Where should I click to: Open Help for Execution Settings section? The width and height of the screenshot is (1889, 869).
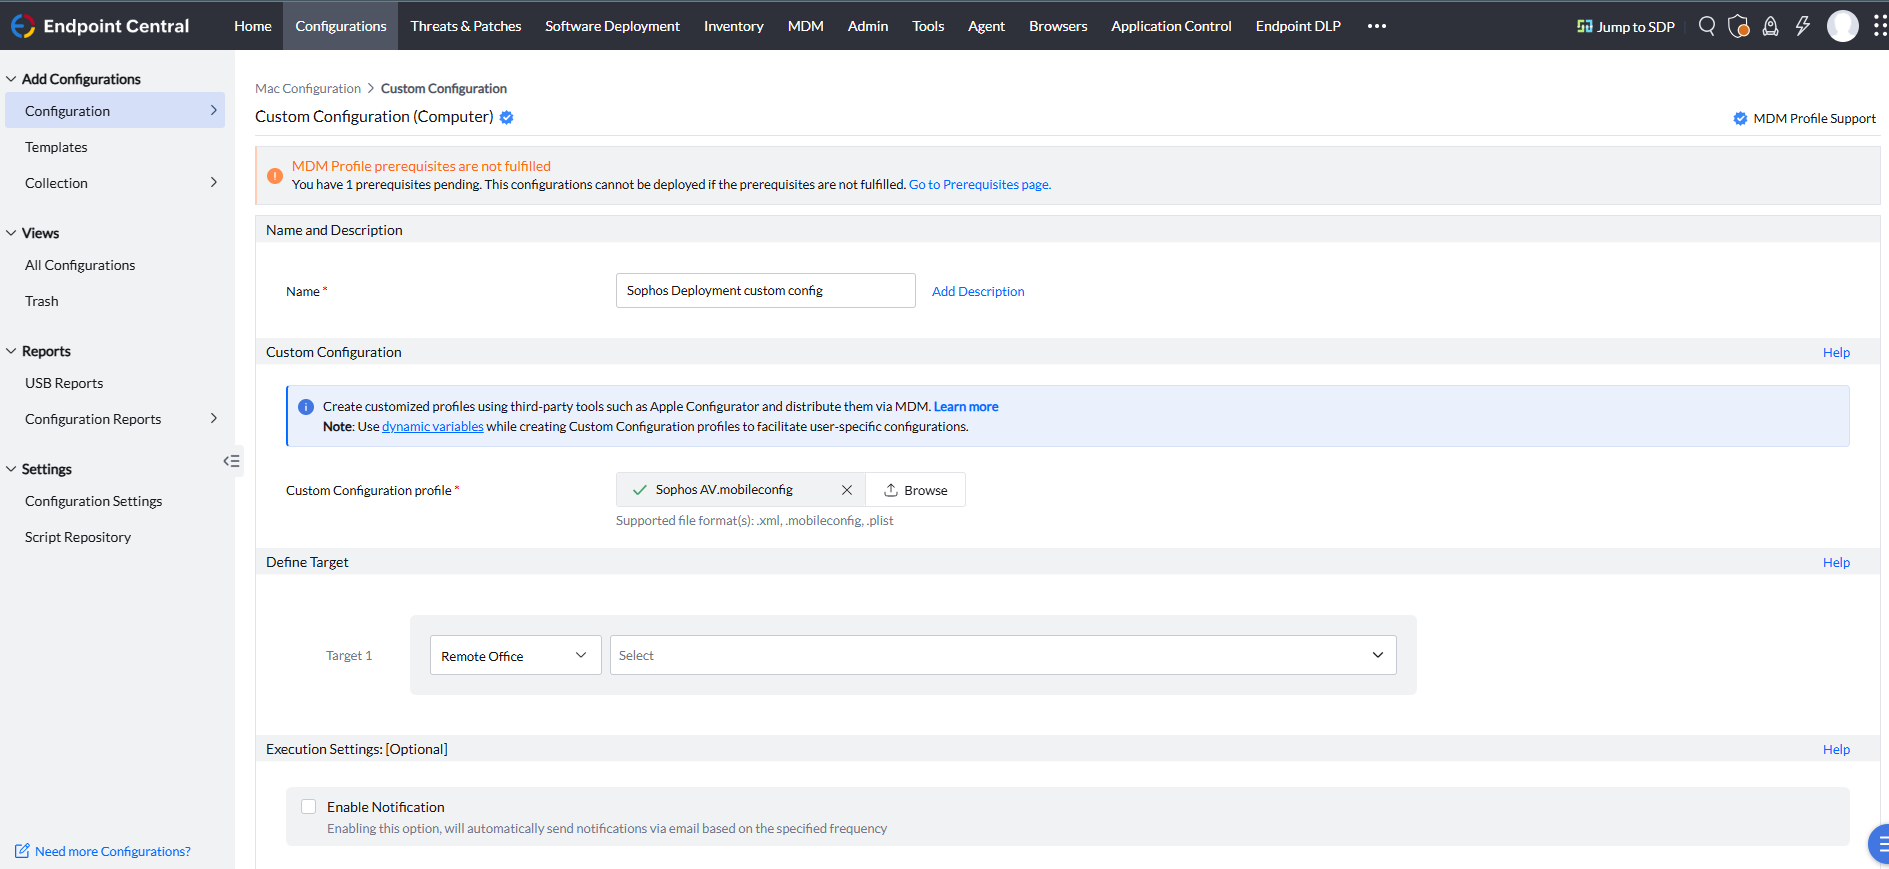tap(1836, 750)
